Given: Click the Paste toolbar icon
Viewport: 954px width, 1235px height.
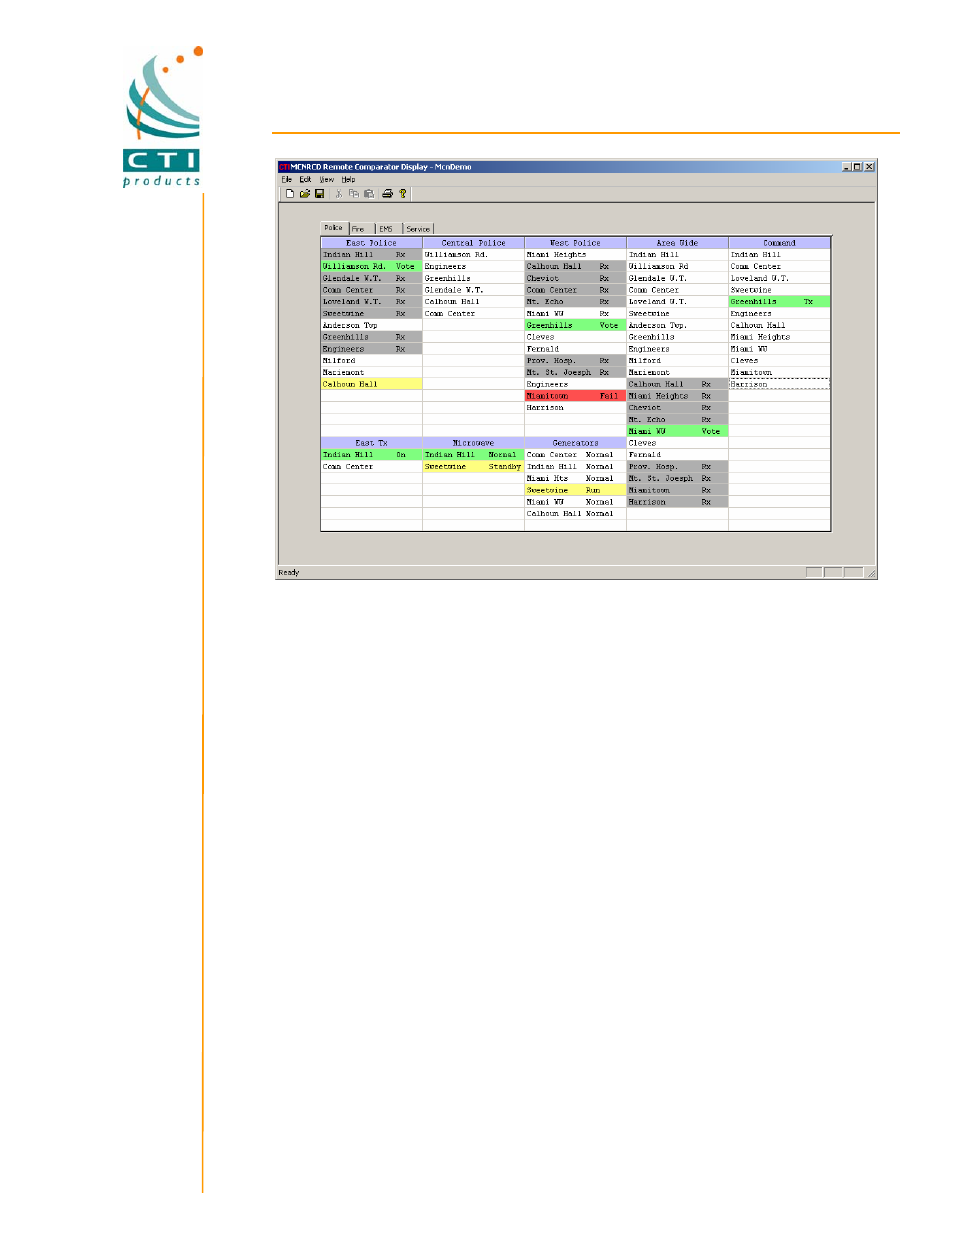Looking at the screenshot, I should click(x=369, y=194).
